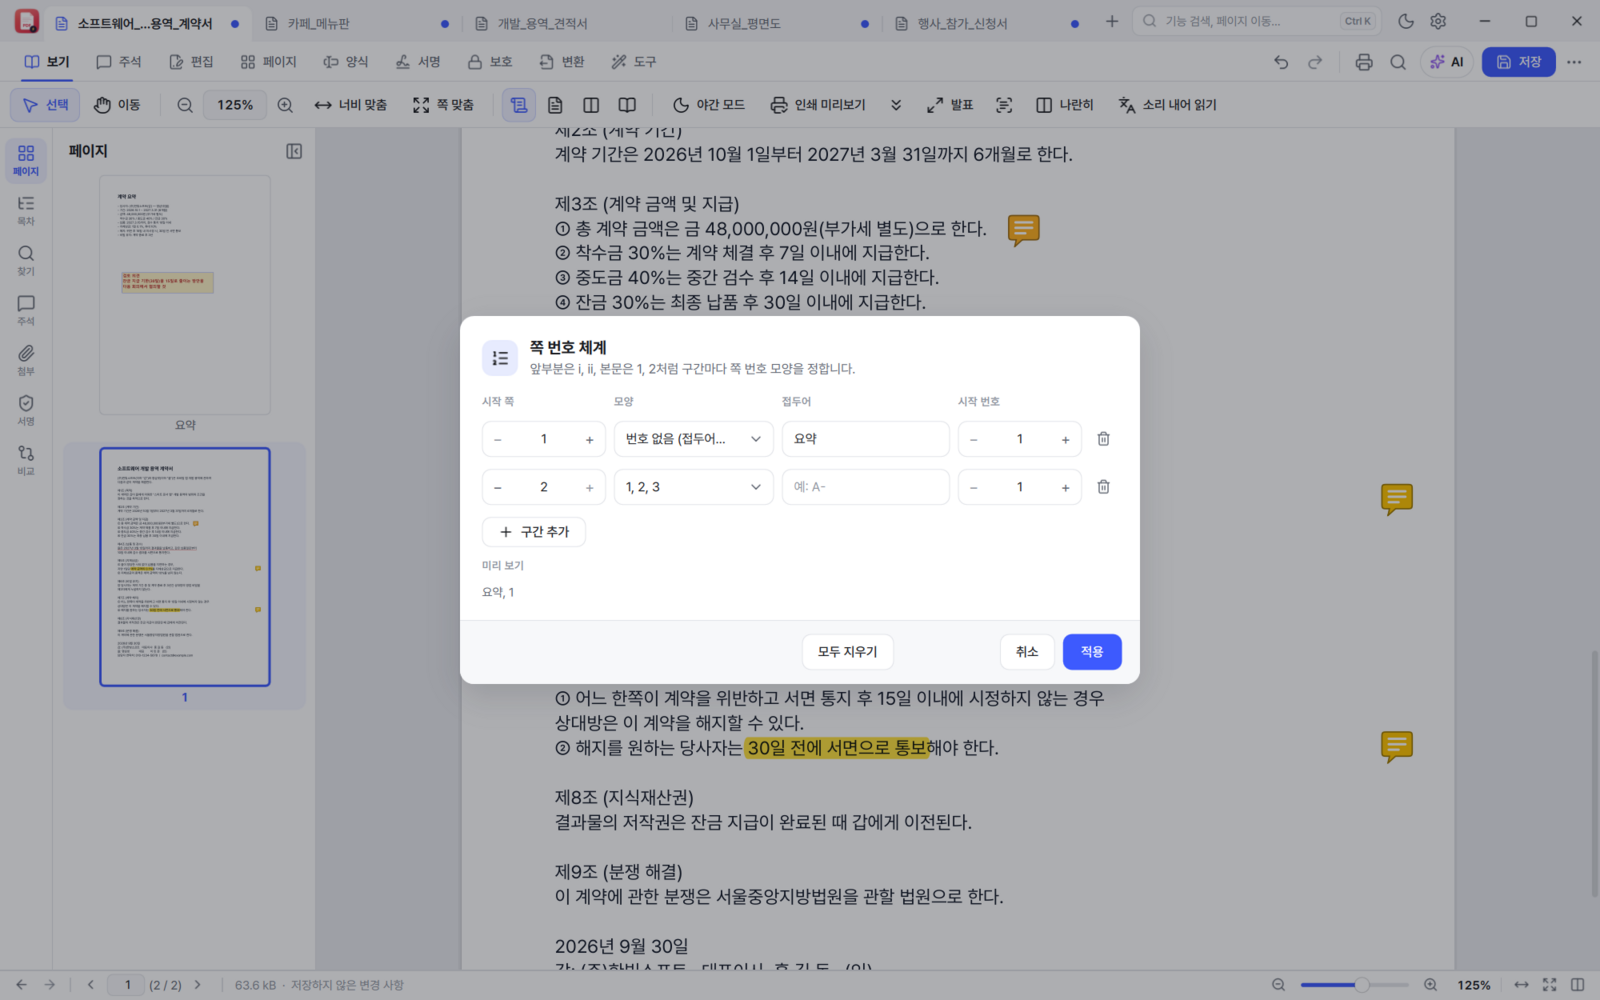Select the 요약 page thumbnail

185,295
